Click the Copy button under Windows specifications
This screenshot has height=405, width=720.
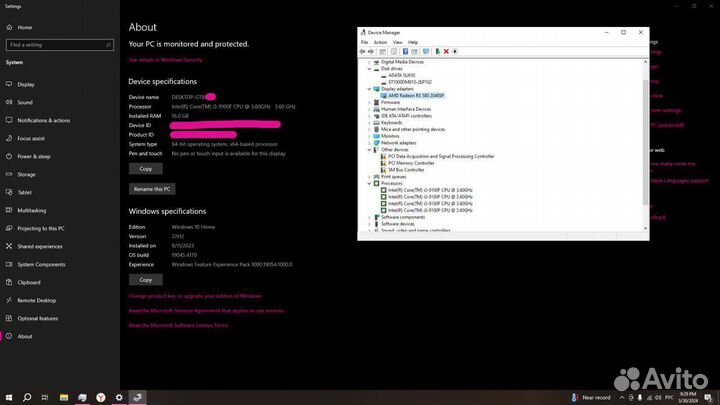coord(146,280)
